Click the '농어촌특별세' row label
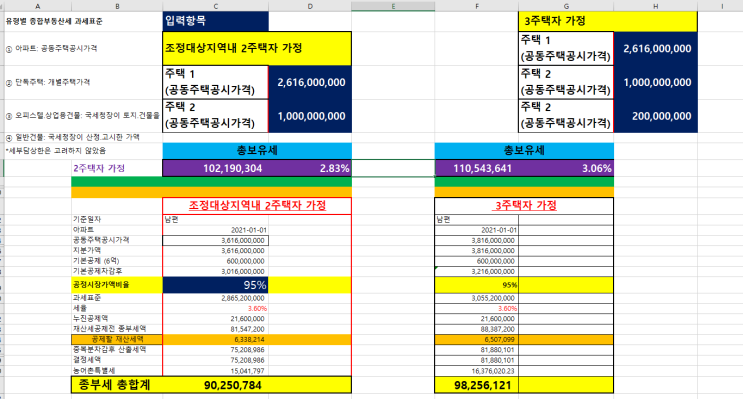This screenshot has width=743, height=399. coord(94,370)
